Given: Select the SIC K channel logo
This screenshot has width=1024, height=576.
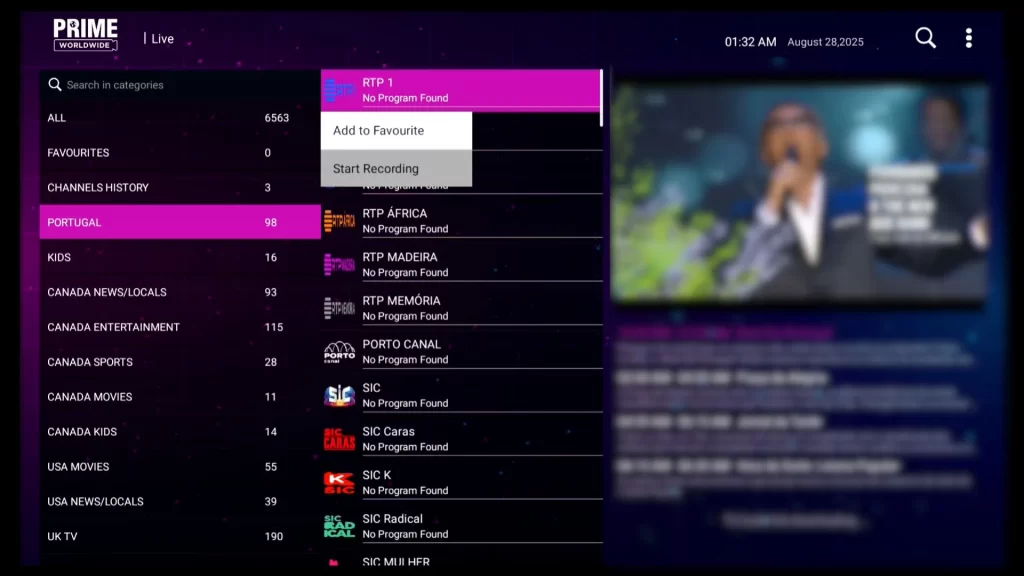Looking at the screenshot, I should [339, 481].
